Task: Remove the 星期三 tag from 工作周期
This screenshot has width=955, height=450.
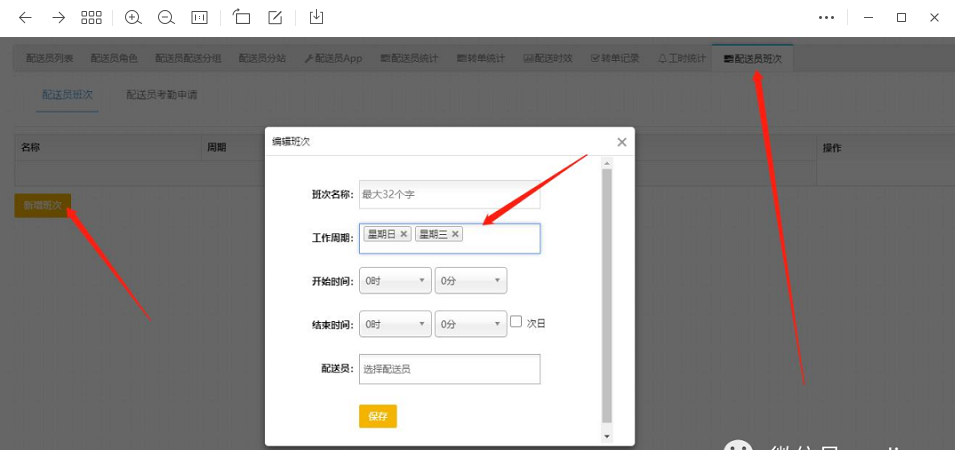Action: 455,234
